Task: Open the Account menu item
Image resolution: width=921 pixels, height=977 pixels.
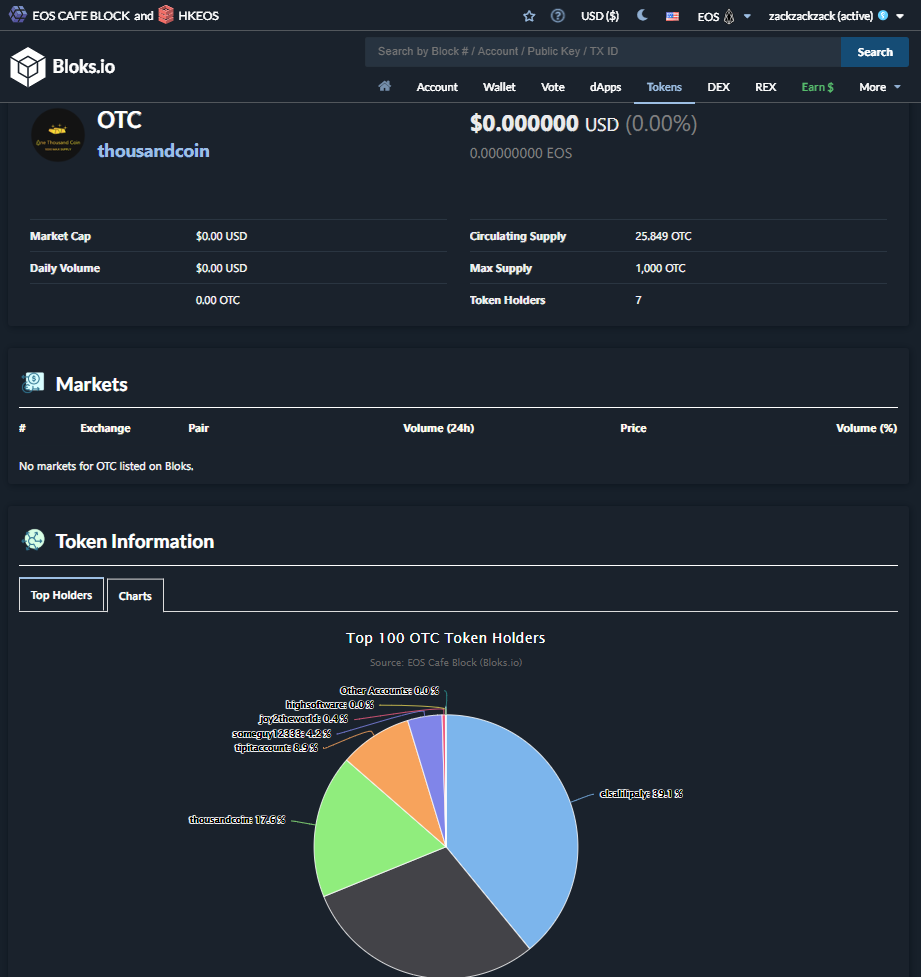Action: 437,87
